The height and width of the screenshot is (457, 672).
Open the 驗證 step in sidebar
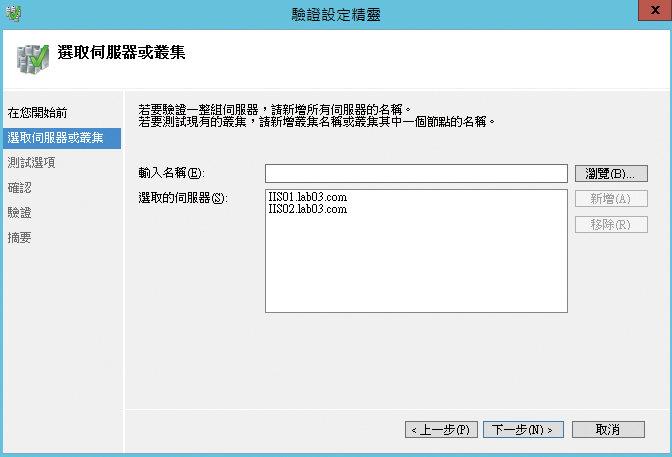(x=20, y=212)
